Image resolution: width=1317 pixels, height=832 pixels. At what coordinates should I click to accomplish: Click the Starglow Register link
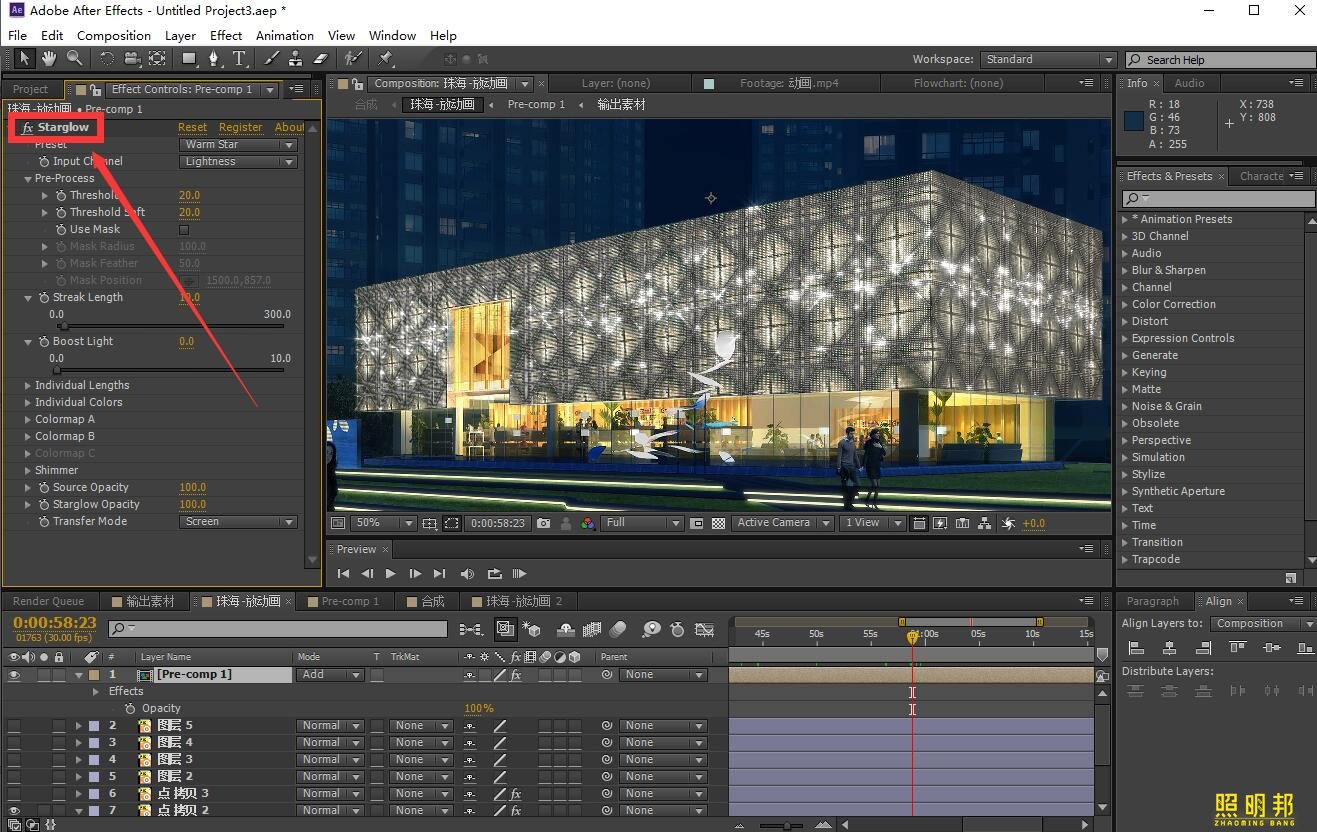point(241,128)
